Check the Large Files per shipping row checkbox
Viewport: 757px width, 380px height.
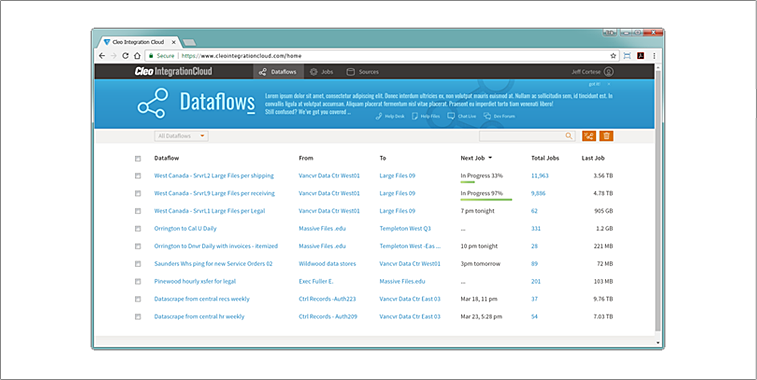pyautogui.click(x=138, y=176)
